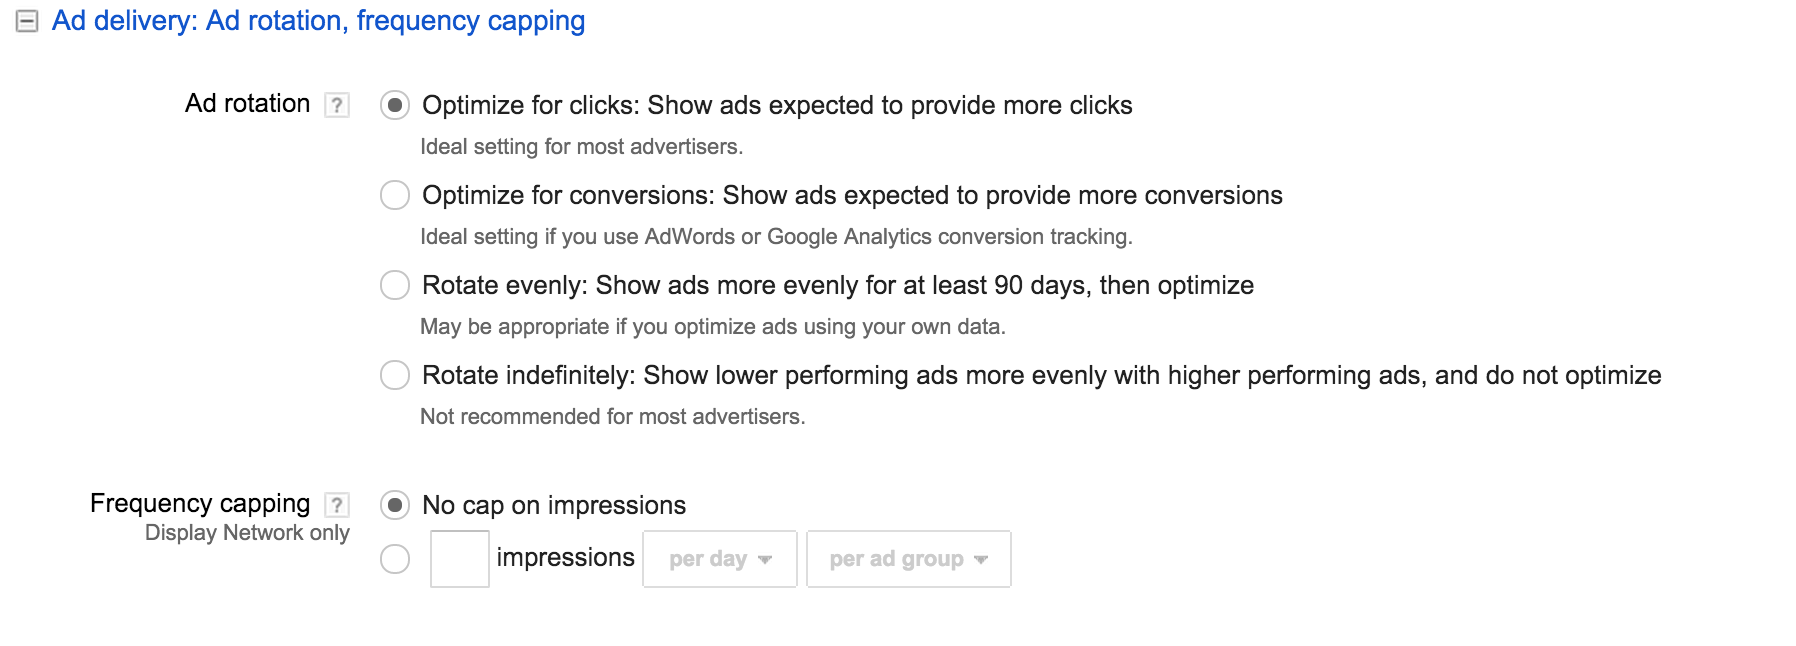
Task: Click the Not recommended for most advertisers text
Action: 613,415
